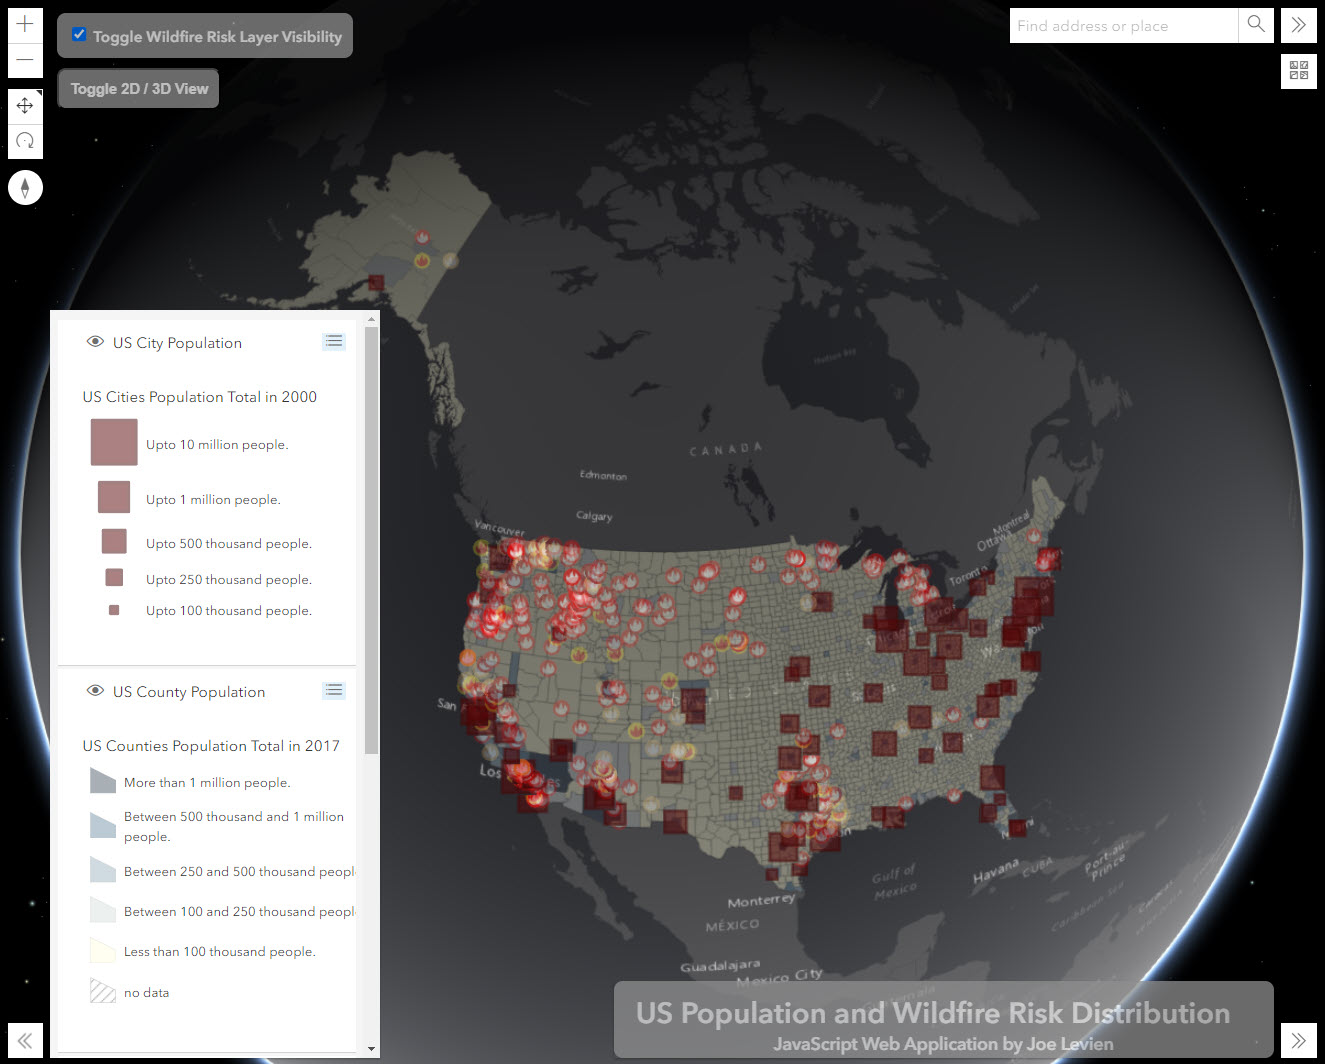Screen dimensions: 1325x1064
Task: Select the Zoom Out tool
Action: coord(25,61)
